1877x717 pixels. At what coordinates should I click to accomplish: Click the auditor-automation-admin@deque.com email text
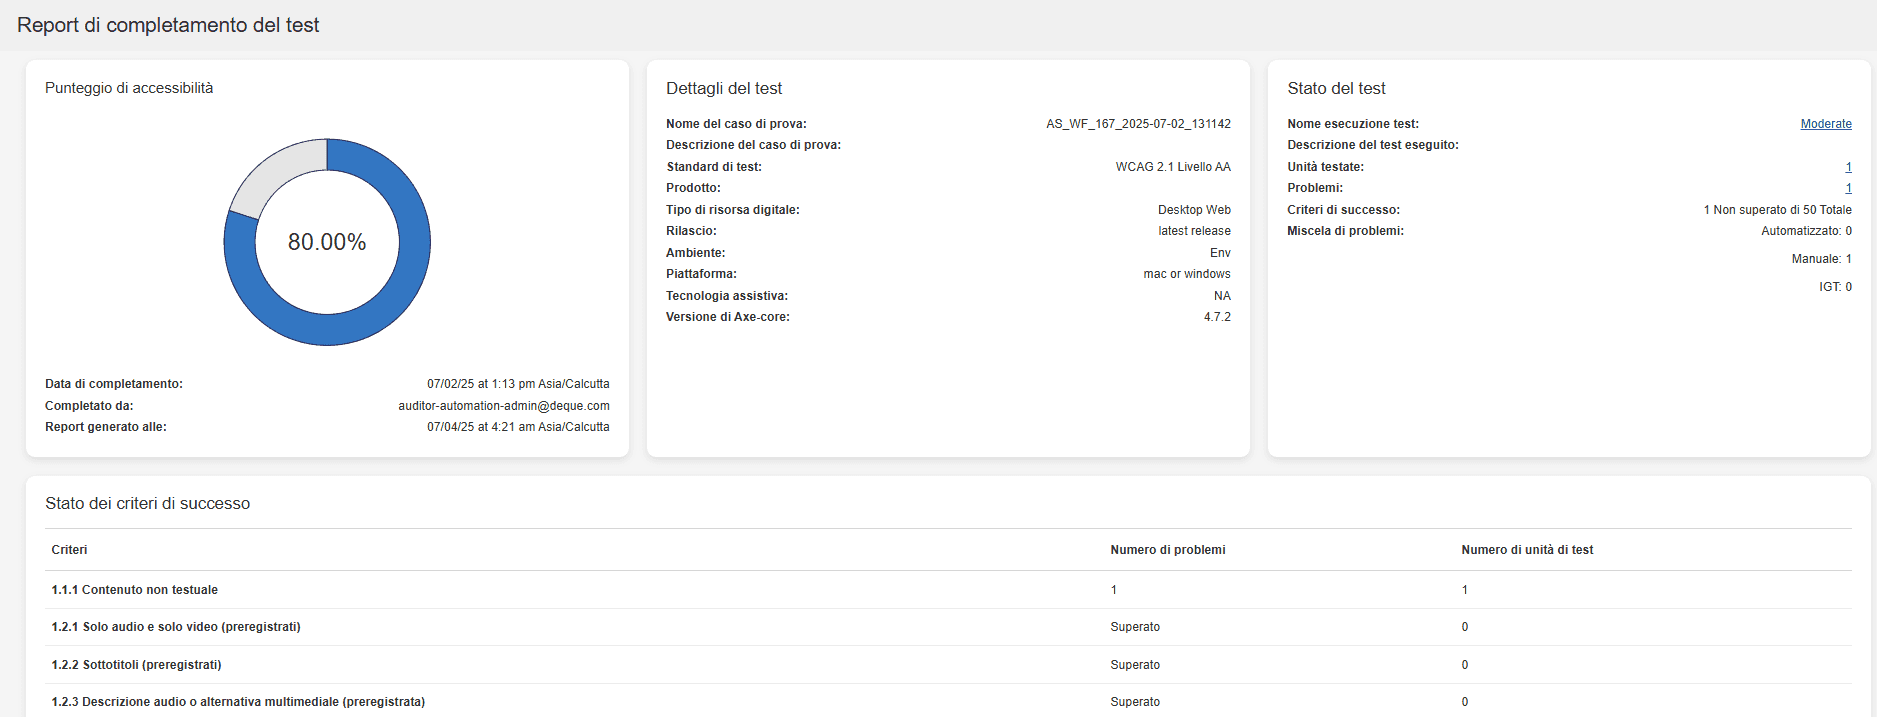[503, 406]
